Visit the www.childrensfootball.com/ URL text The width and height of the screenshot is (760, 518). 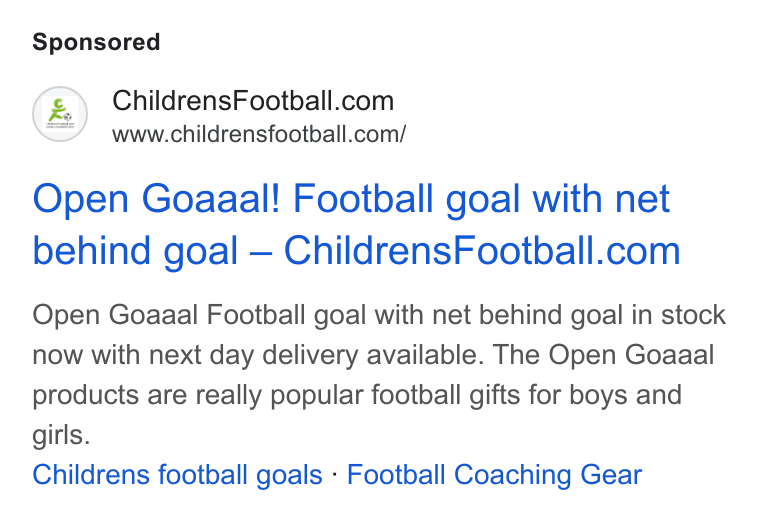click(259, 134)
